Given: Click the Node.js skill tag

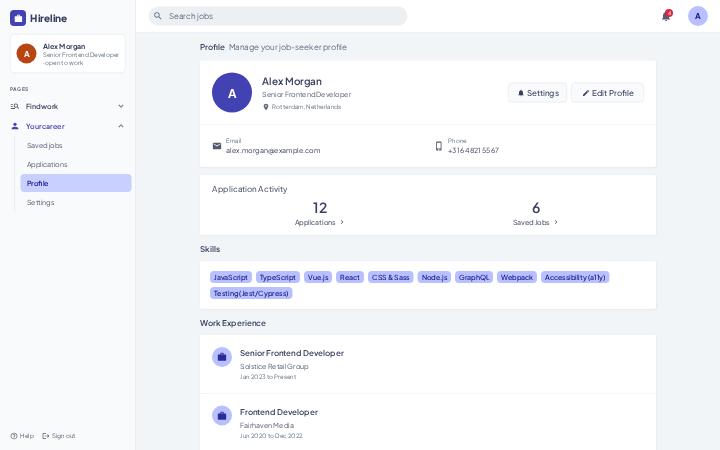Looking at the screenshot, I should [434, 277].
